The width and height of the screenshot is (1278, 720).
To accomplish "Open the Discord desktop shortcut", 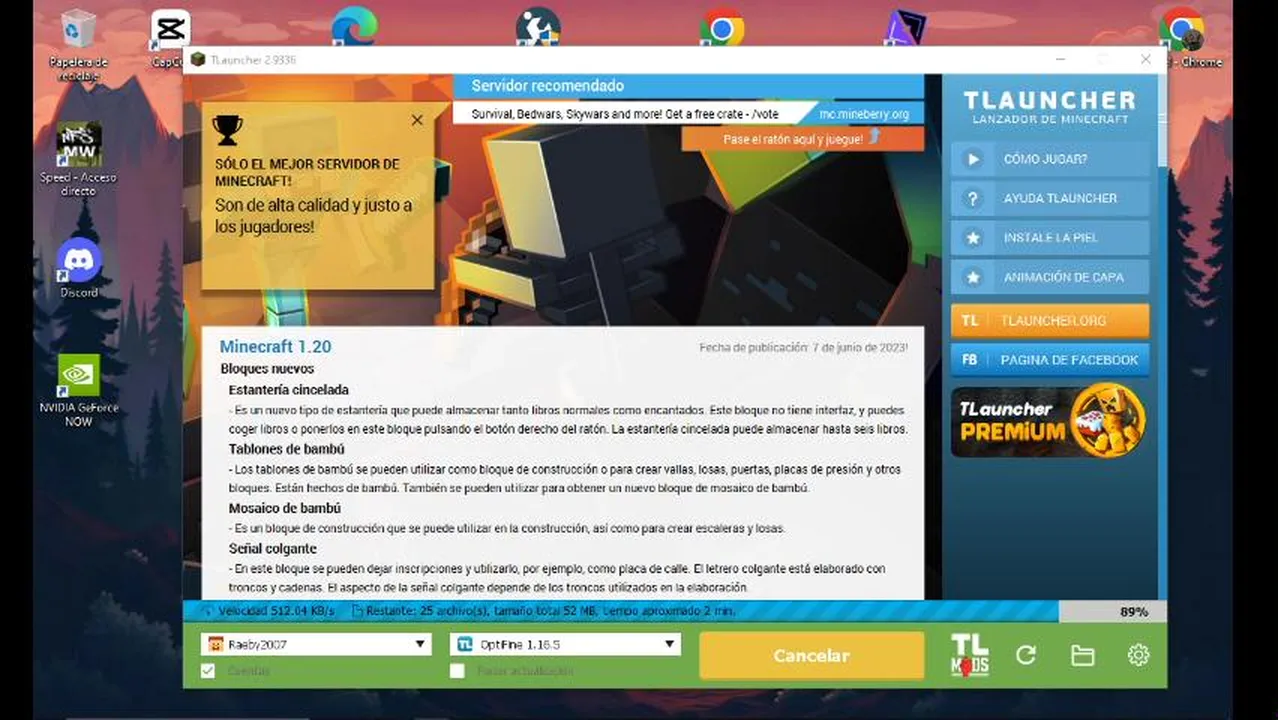I will 79,268.
